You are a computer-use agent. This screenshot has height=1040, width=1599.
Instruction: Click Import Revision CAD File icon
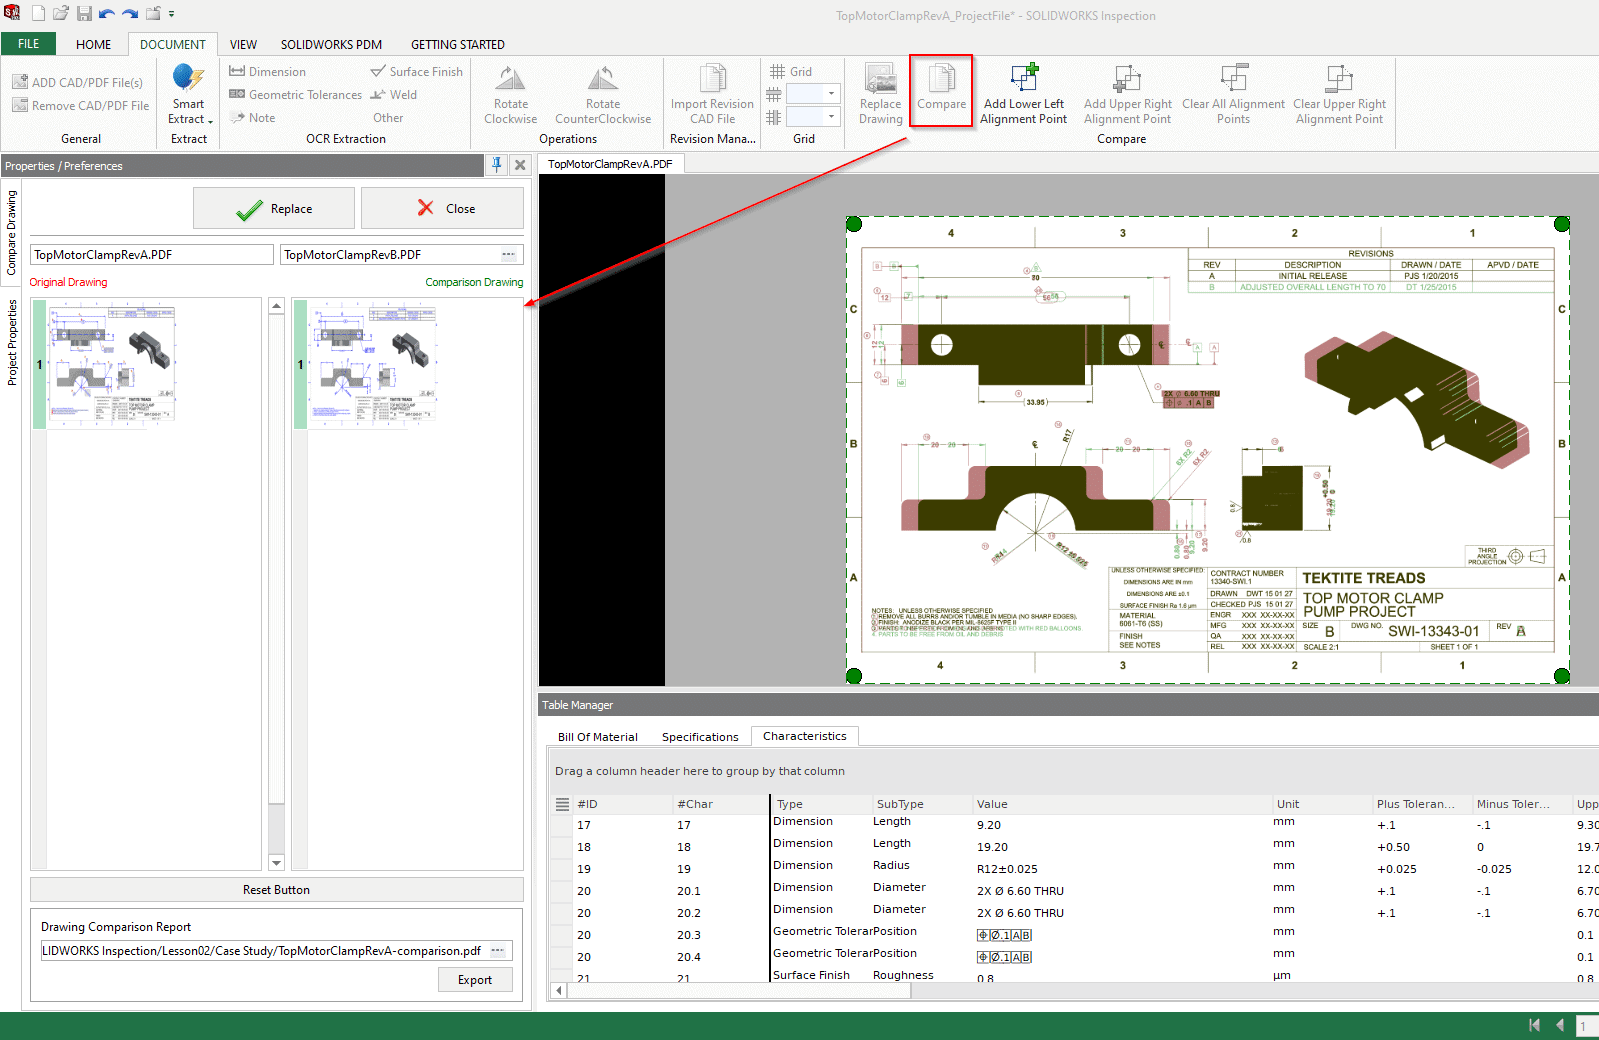click(712, 78)
